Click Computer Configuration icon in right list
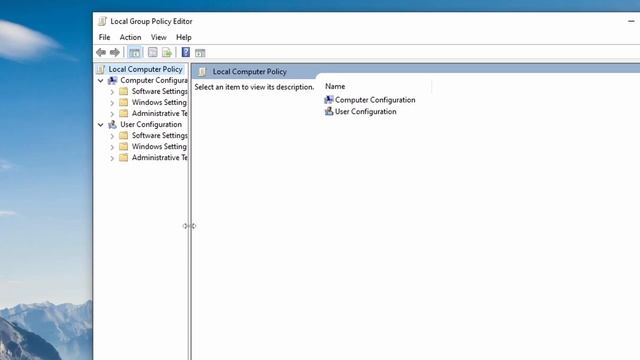The image size is (640, 360). coord(329,100)
